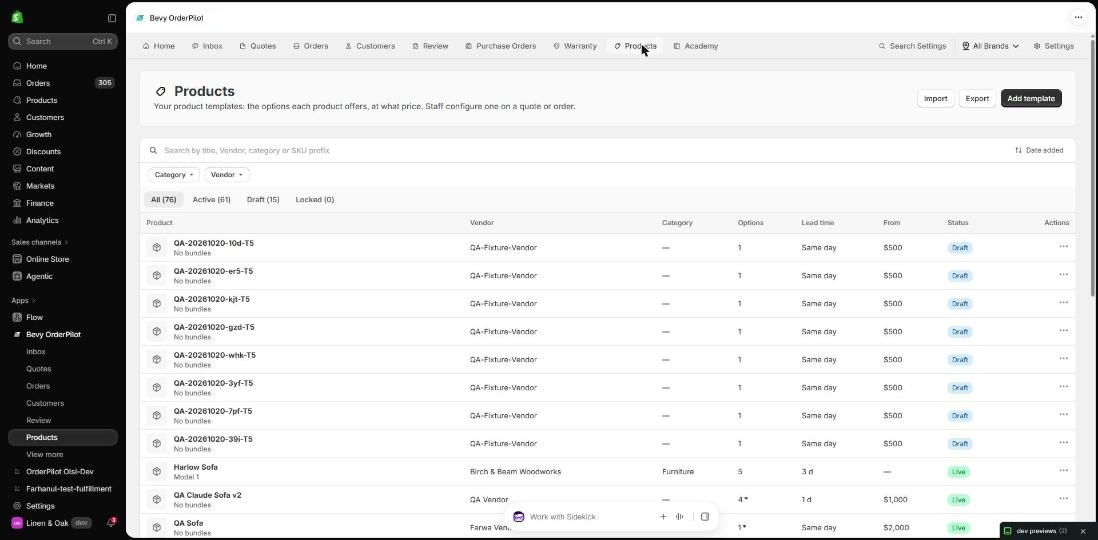Expand the Sales channels section
The image size is (1098, 540).
[40, 242]
